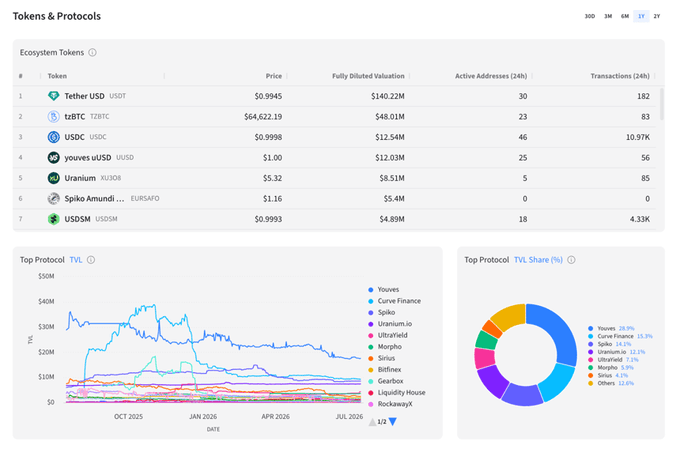Select the 3M time range

[608, 16]
